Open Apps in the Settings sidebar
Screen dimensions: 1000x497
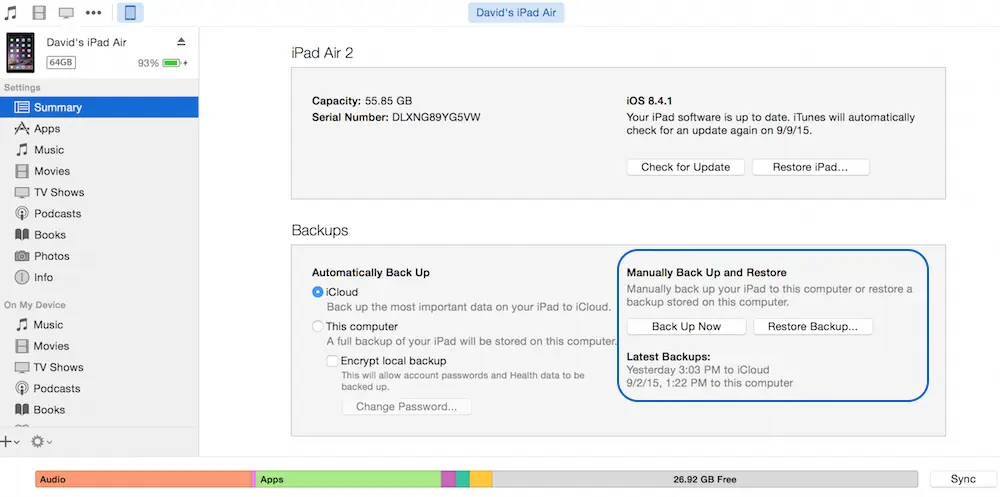[47, 129]
